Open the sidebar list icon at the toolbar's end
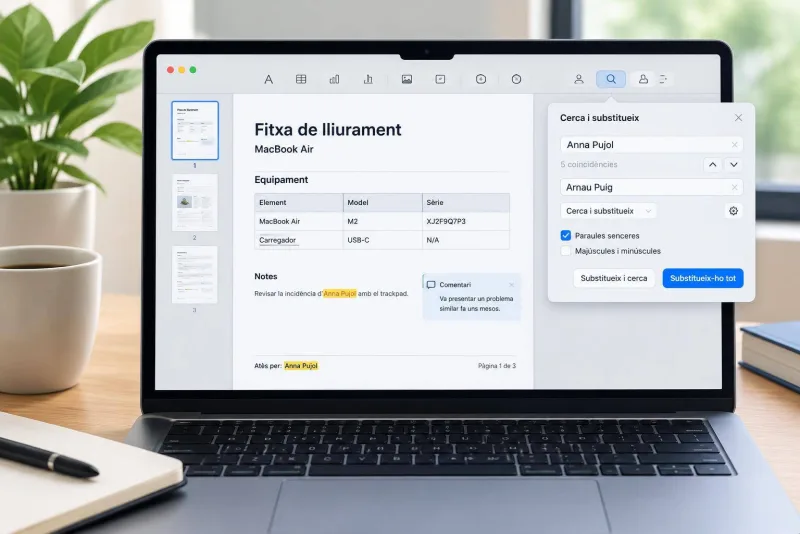The height and width of the screenshot is (534, 800). [x=663, y=79]
